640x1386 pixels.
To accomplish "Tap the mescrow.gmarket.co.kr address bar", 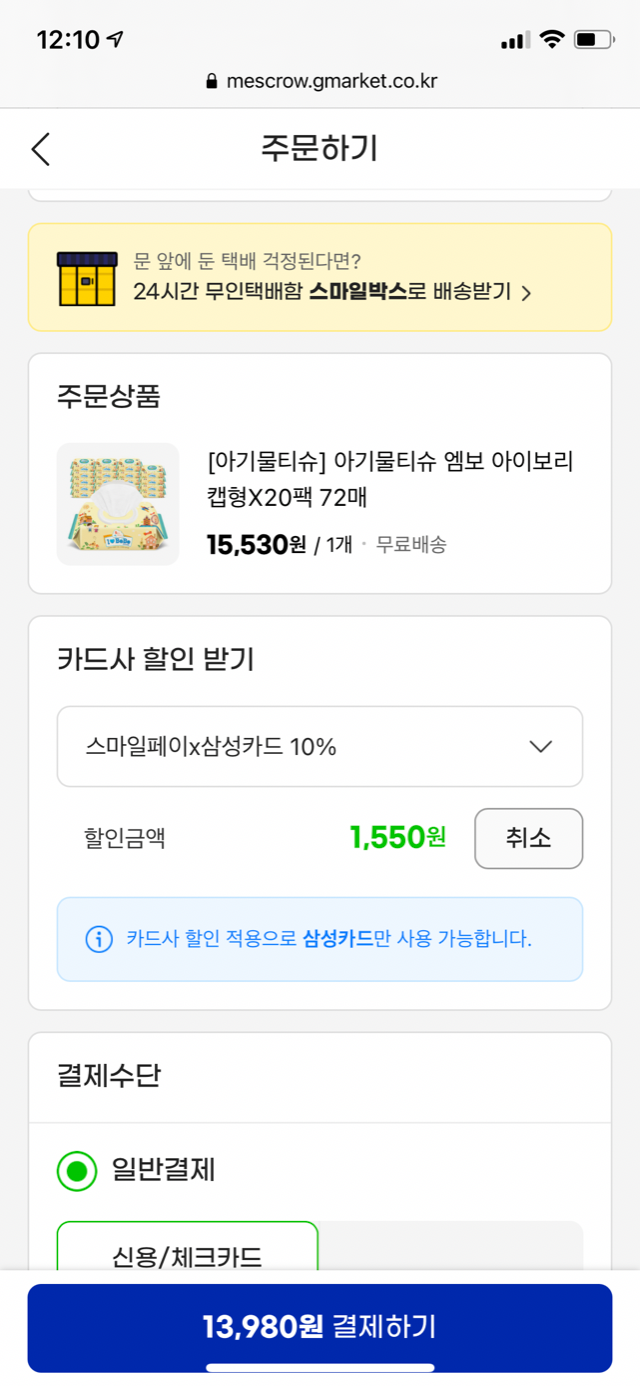I will tap(320, 81).
